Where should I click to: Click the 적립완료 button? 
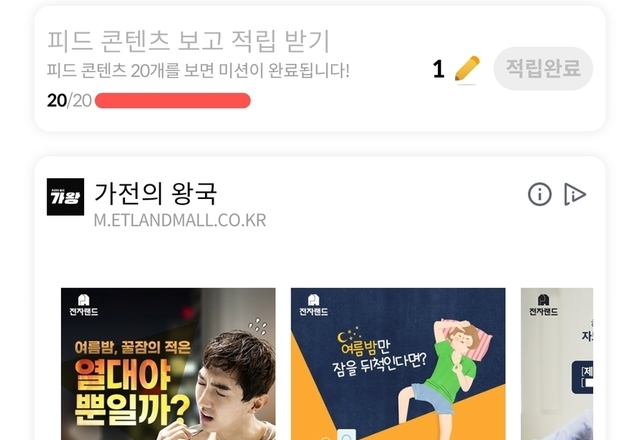tap(543, 69)
